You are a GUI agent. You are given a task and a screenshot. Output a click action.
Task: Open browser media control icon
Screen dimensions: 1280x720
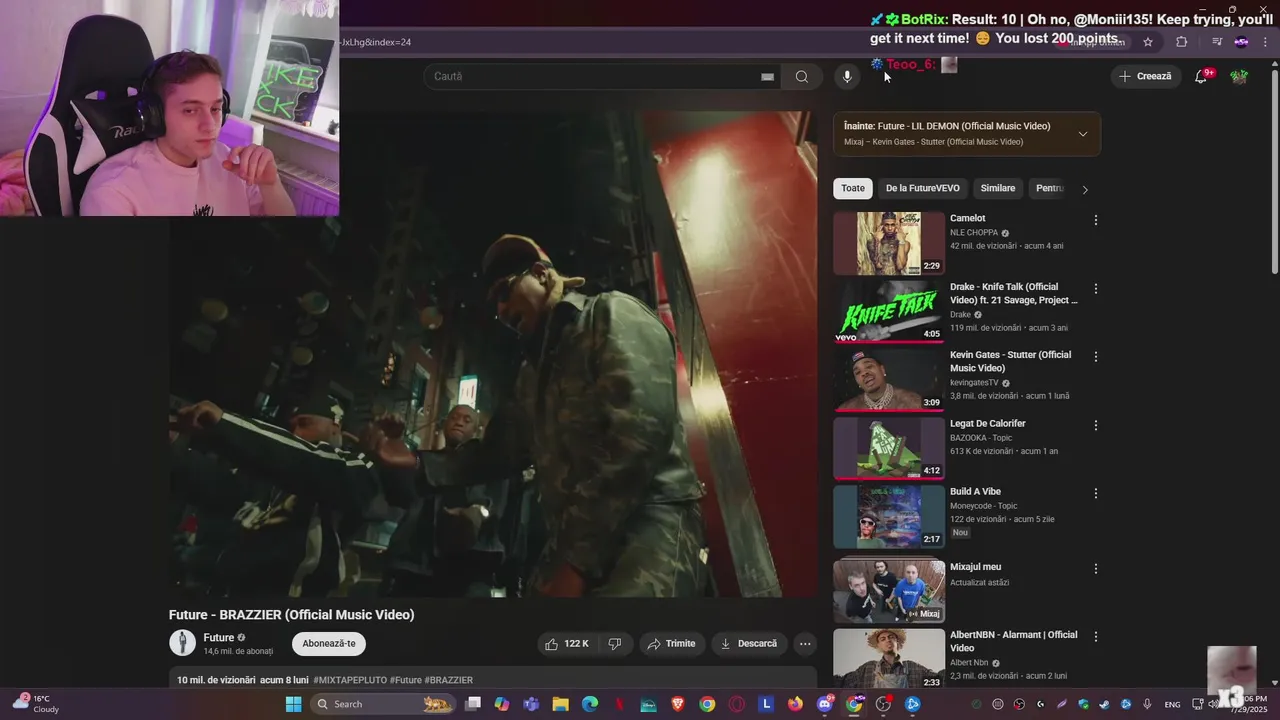pyautogui.click(x=1217, y=42)
